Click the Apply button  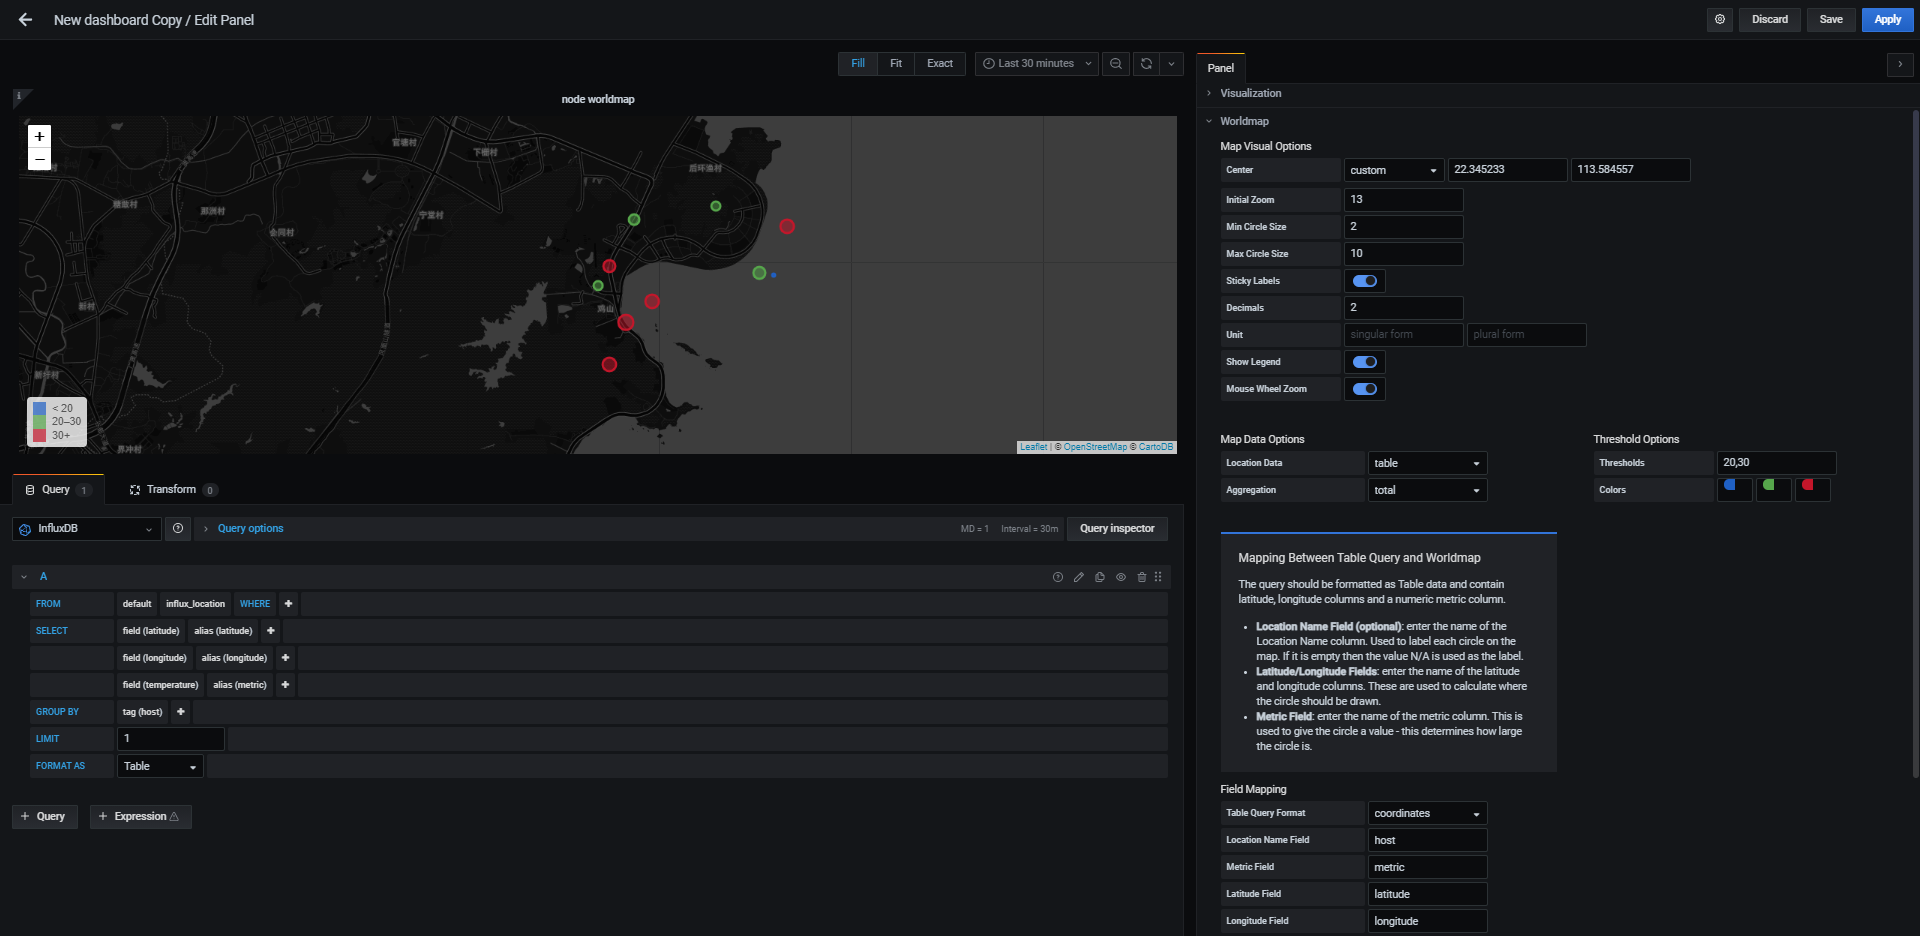(1887, 19)
